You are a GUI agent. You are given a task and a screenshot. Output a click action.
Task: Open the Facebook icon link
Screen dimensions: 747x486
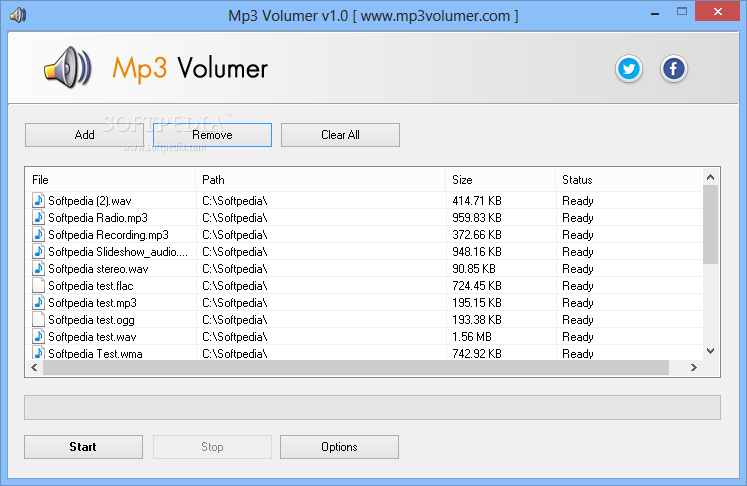(673, 69)
